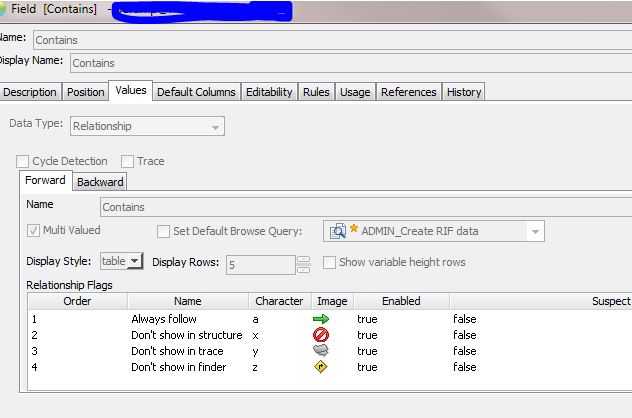Click the orange star icon in query selector
The width and height of the screenshot is (632, 418).
tap(354, 229)
